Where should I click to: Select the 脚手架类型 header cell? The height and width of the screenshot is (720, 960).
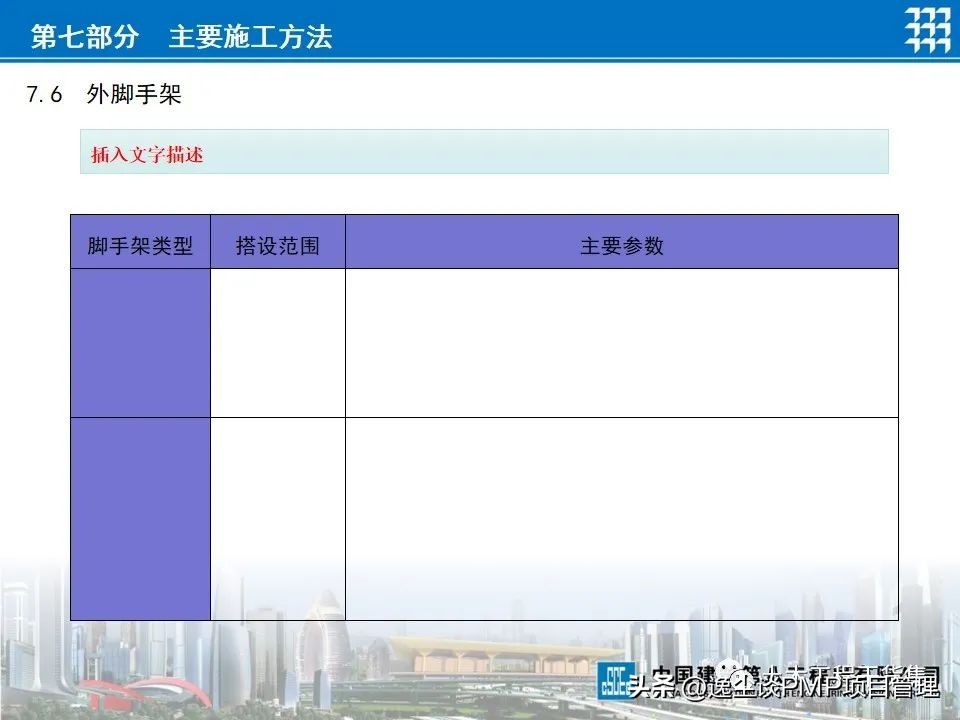click(140, 243)
